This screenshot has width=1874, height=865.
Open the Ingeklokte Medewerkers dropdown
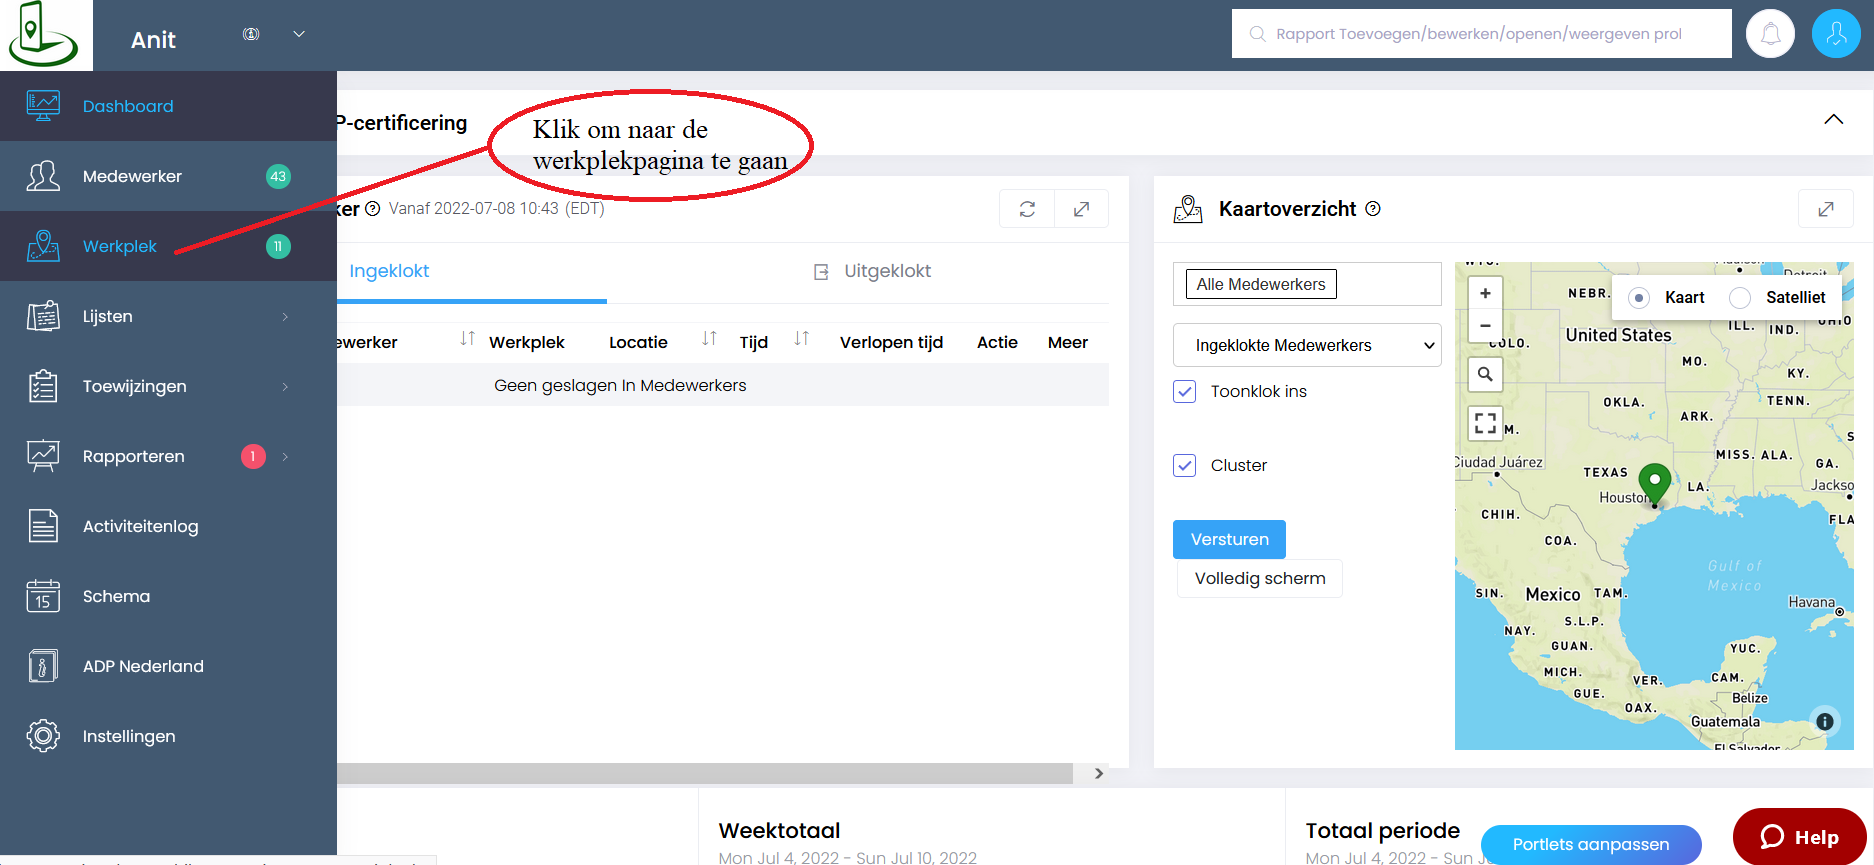[x=1307, y=345]
